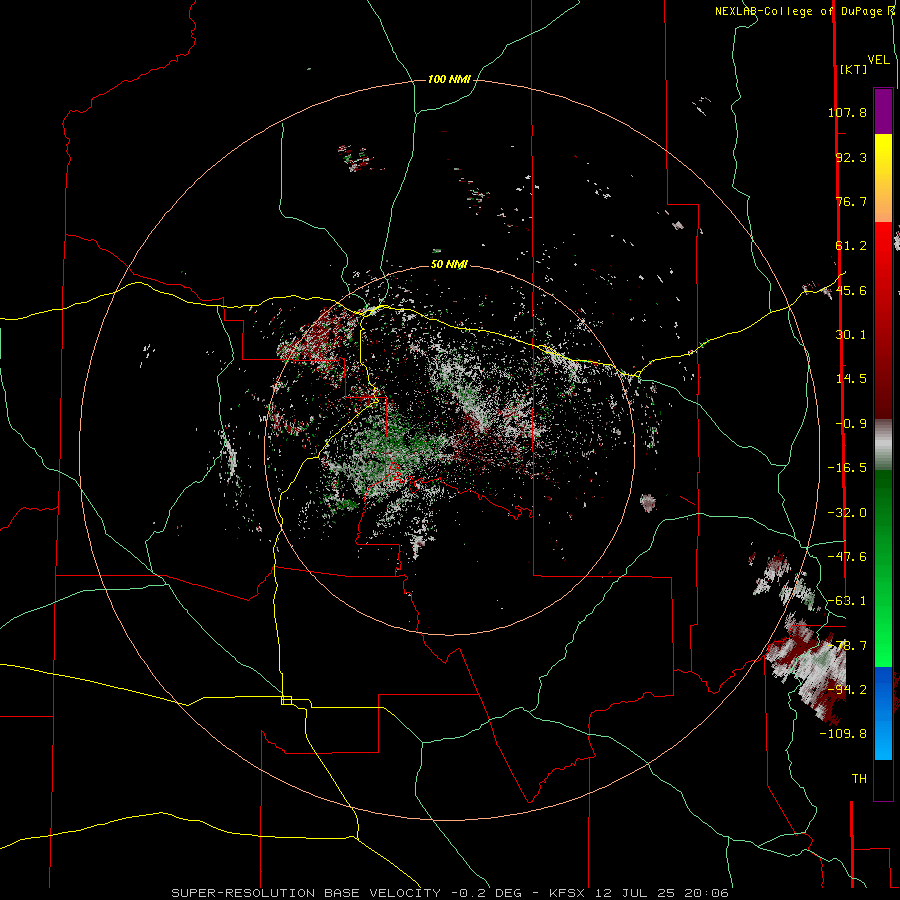Click the "100 NMI" range ring label

click(449, 79)
